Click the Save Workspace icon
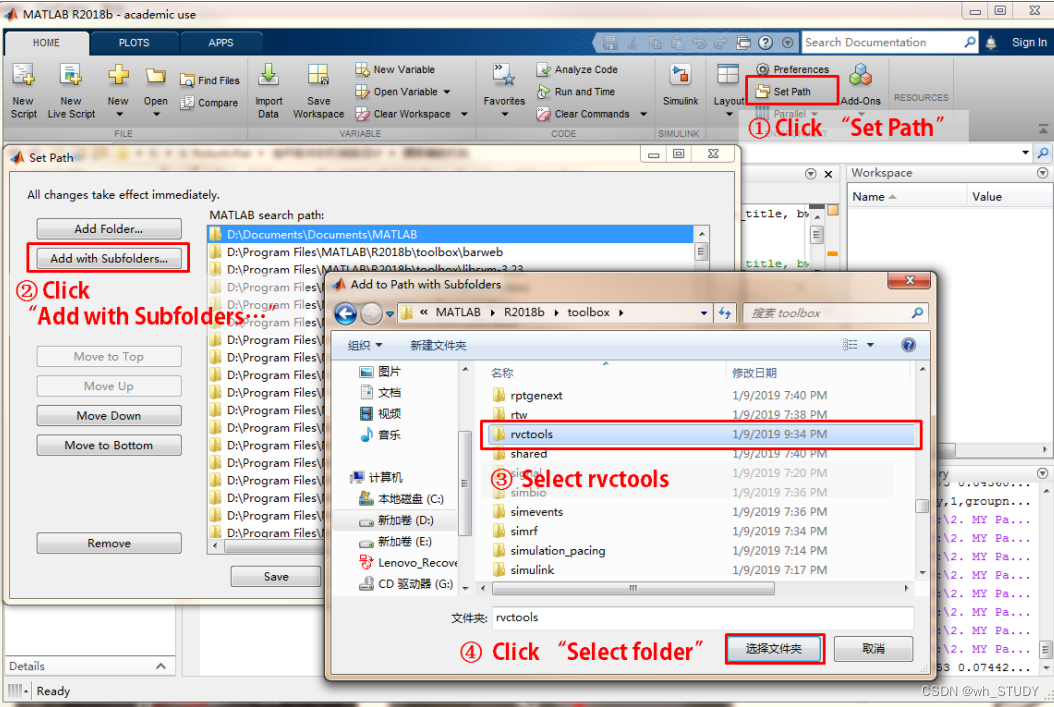The width and height of the screenshot is (1054, 707). point(318,75)
